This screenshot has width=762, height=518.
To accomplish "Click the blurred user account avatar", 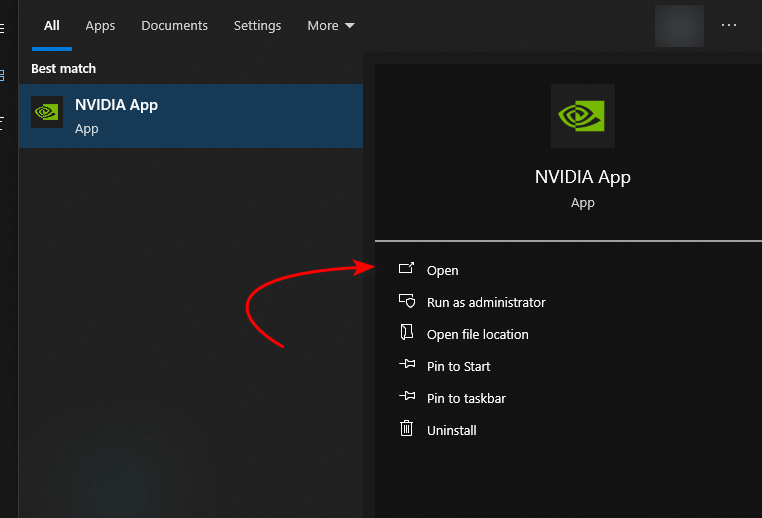I will click(679, 26).
